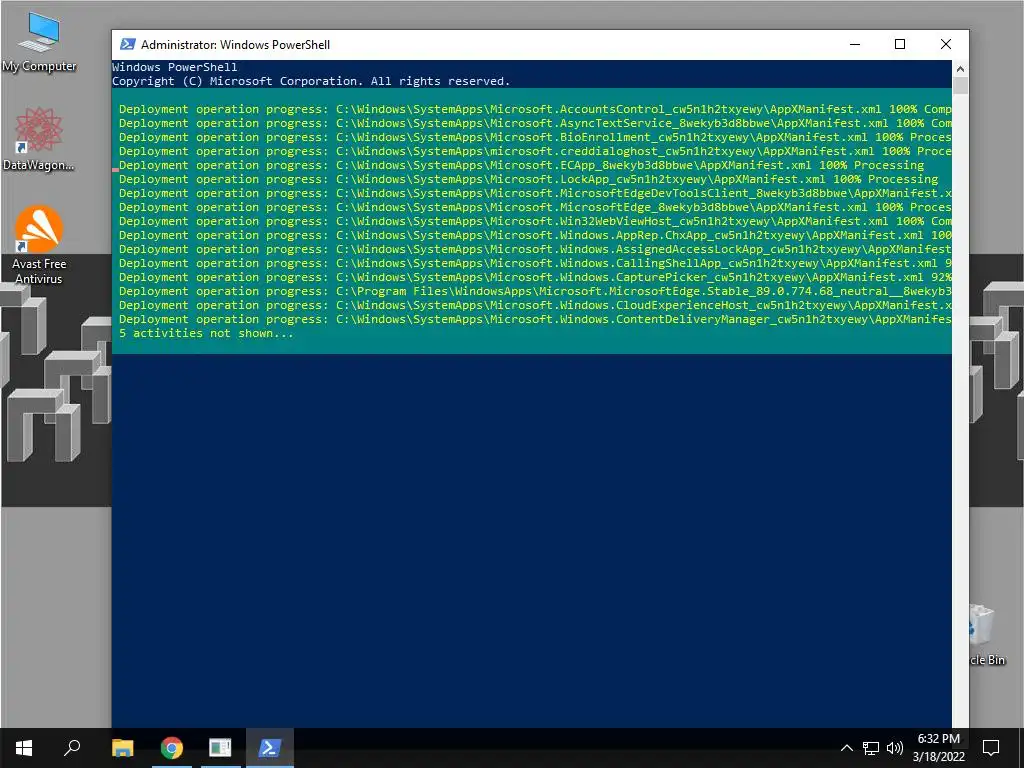Click the microsoft.creddialoghost progress line
The height and width of the screenshot is (768, 1024).
[535, 151]
